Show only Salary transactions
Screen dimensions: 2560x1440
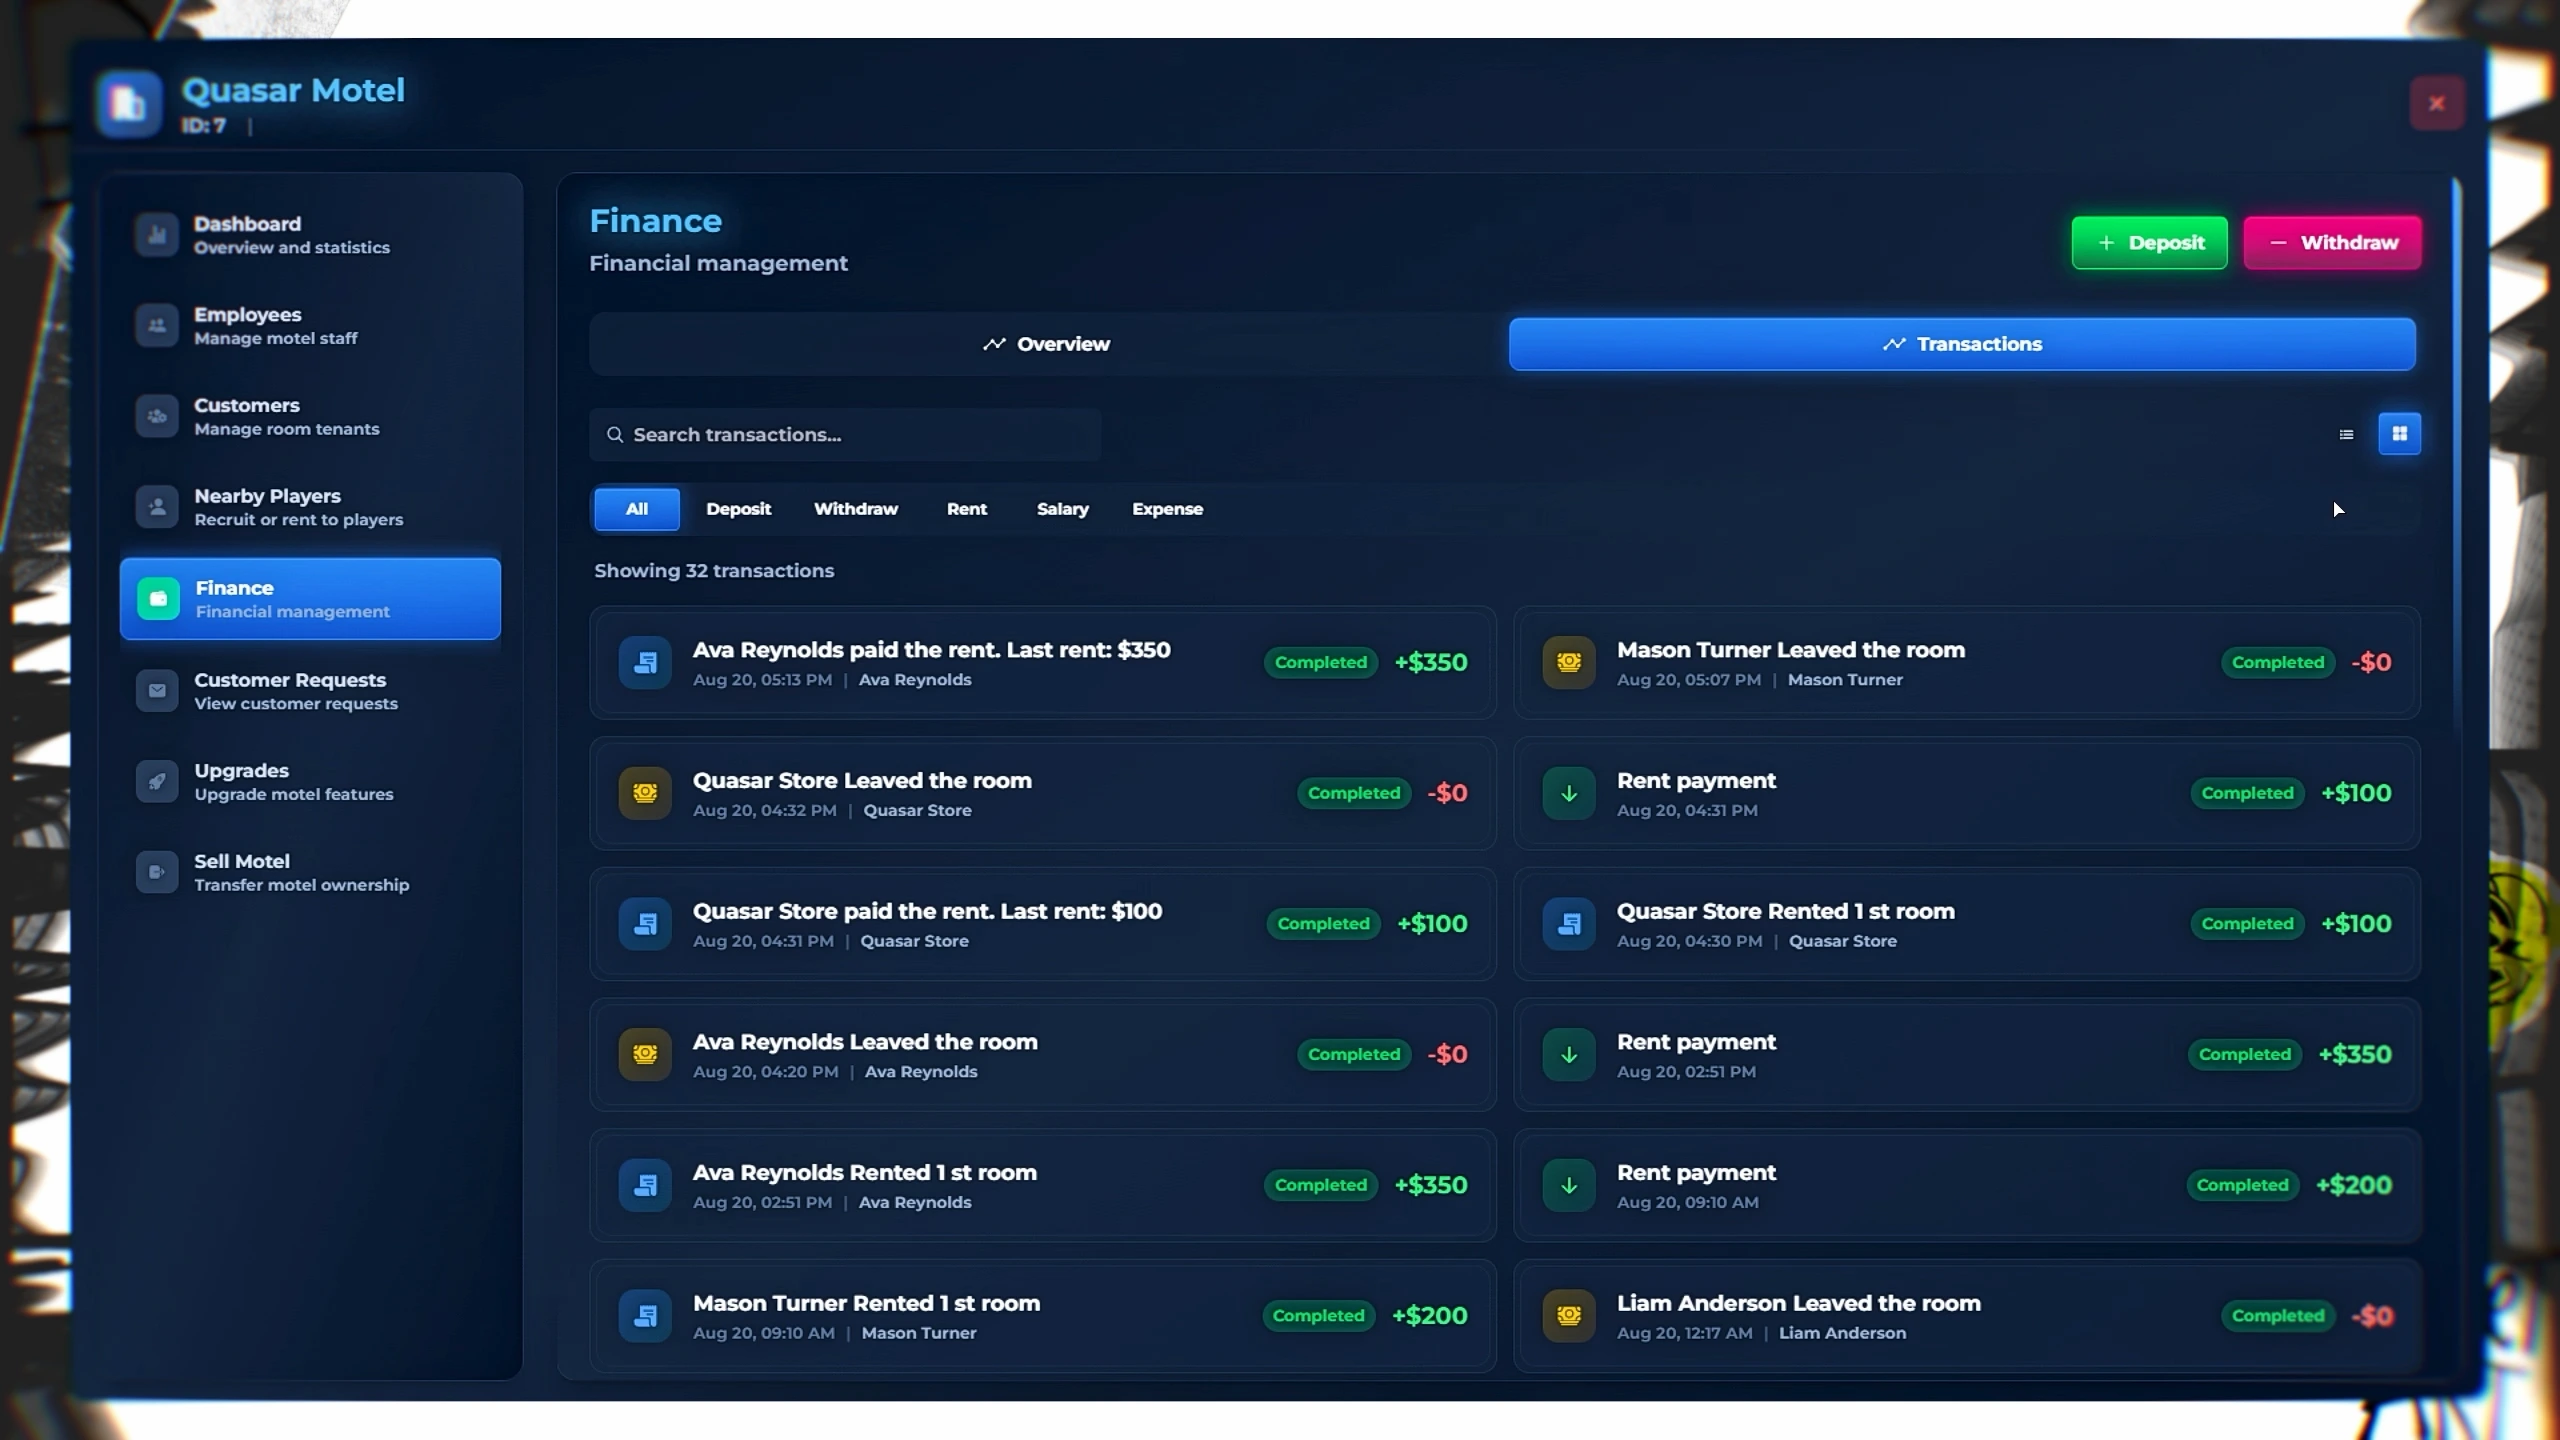point(1062,509)
